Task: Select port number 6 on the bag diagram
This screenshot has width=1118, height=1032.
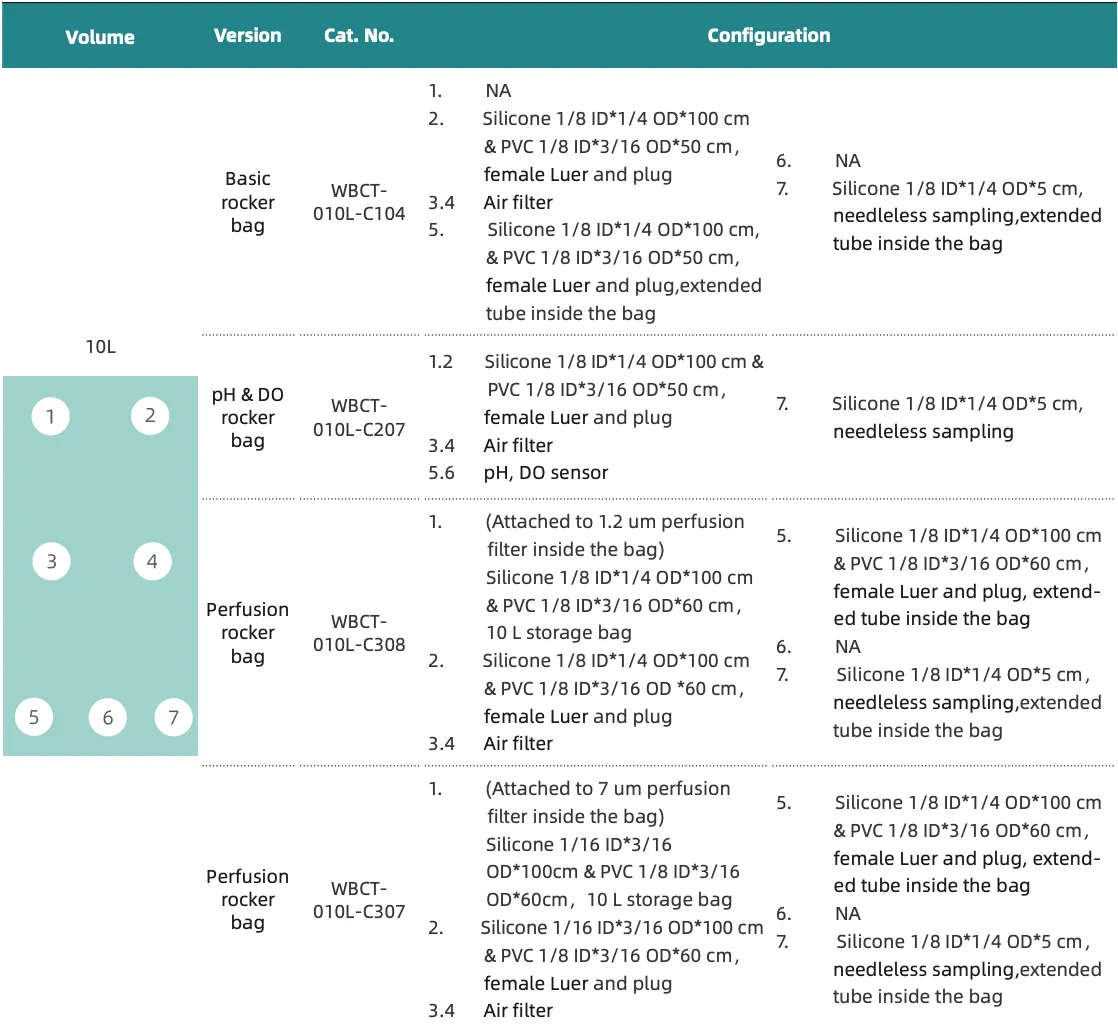Action: click(108, 717)
